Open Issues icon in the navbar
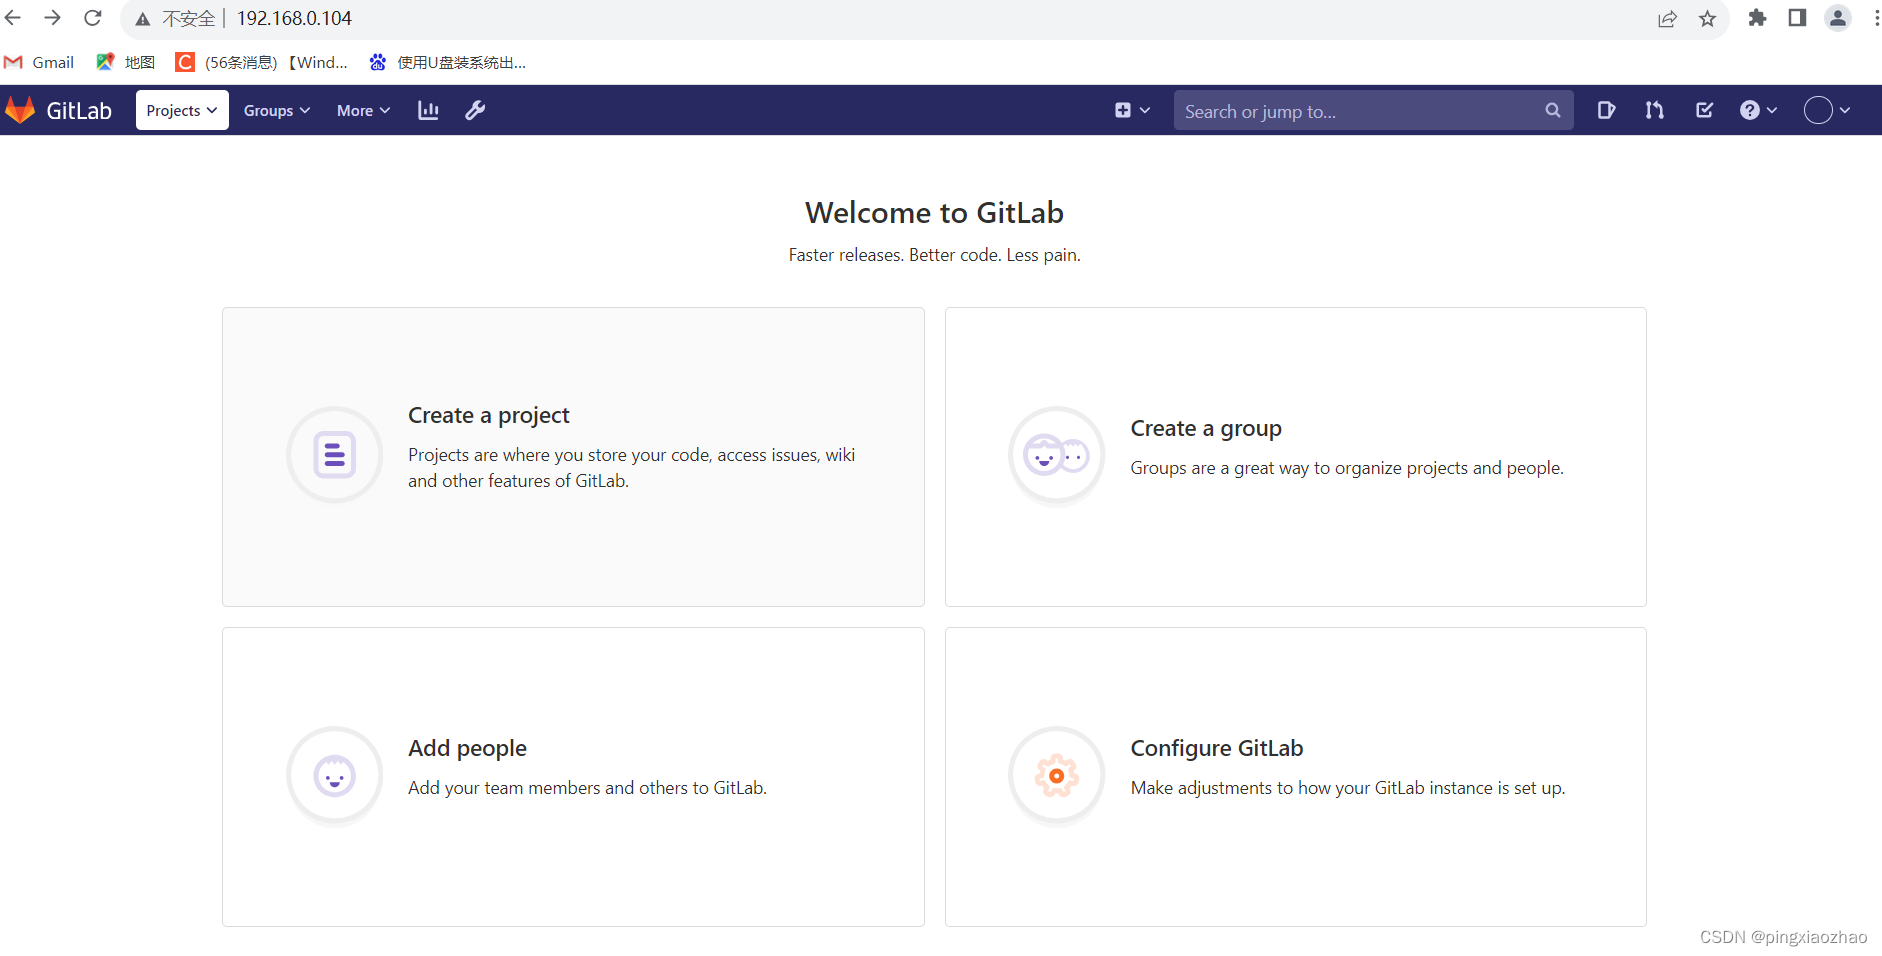Viewport: 1882px width, 956px height. tap(1606, 110)
